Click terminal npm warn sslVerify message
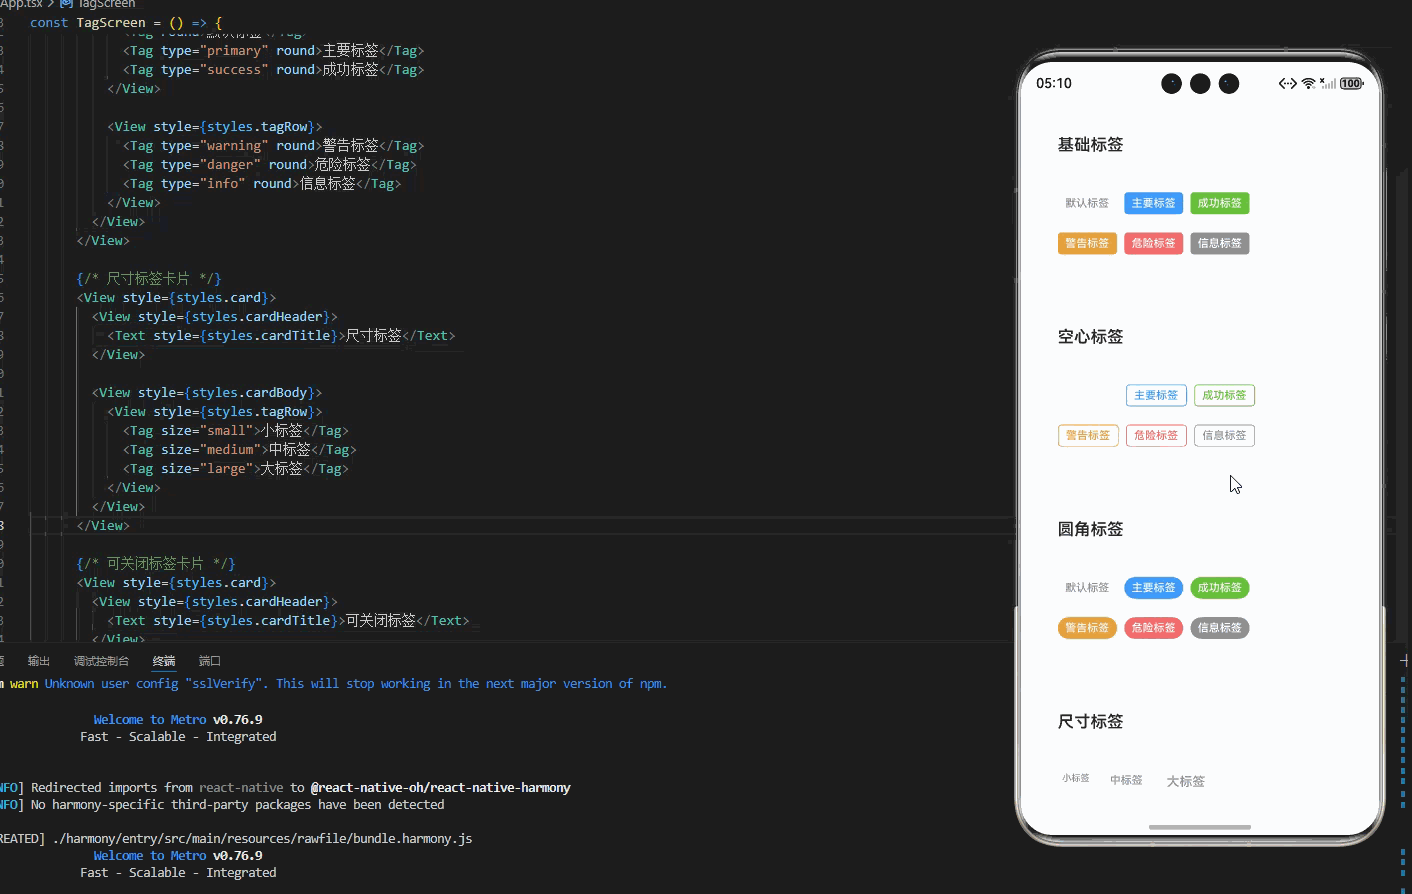 coord(333,684)
